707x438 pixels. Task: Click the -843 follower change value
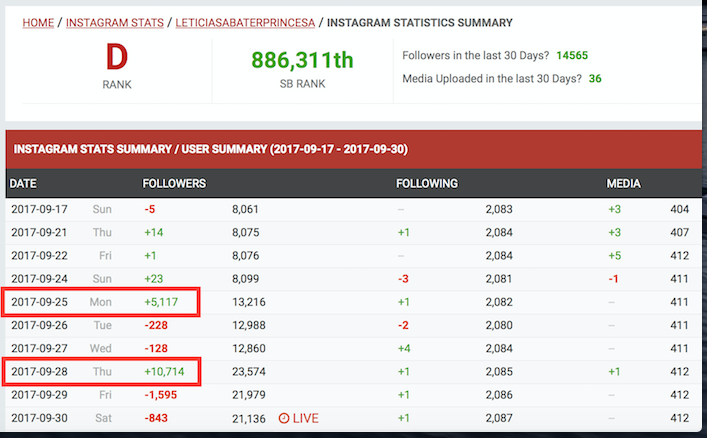pyautogui.click(x=156, y=418)
